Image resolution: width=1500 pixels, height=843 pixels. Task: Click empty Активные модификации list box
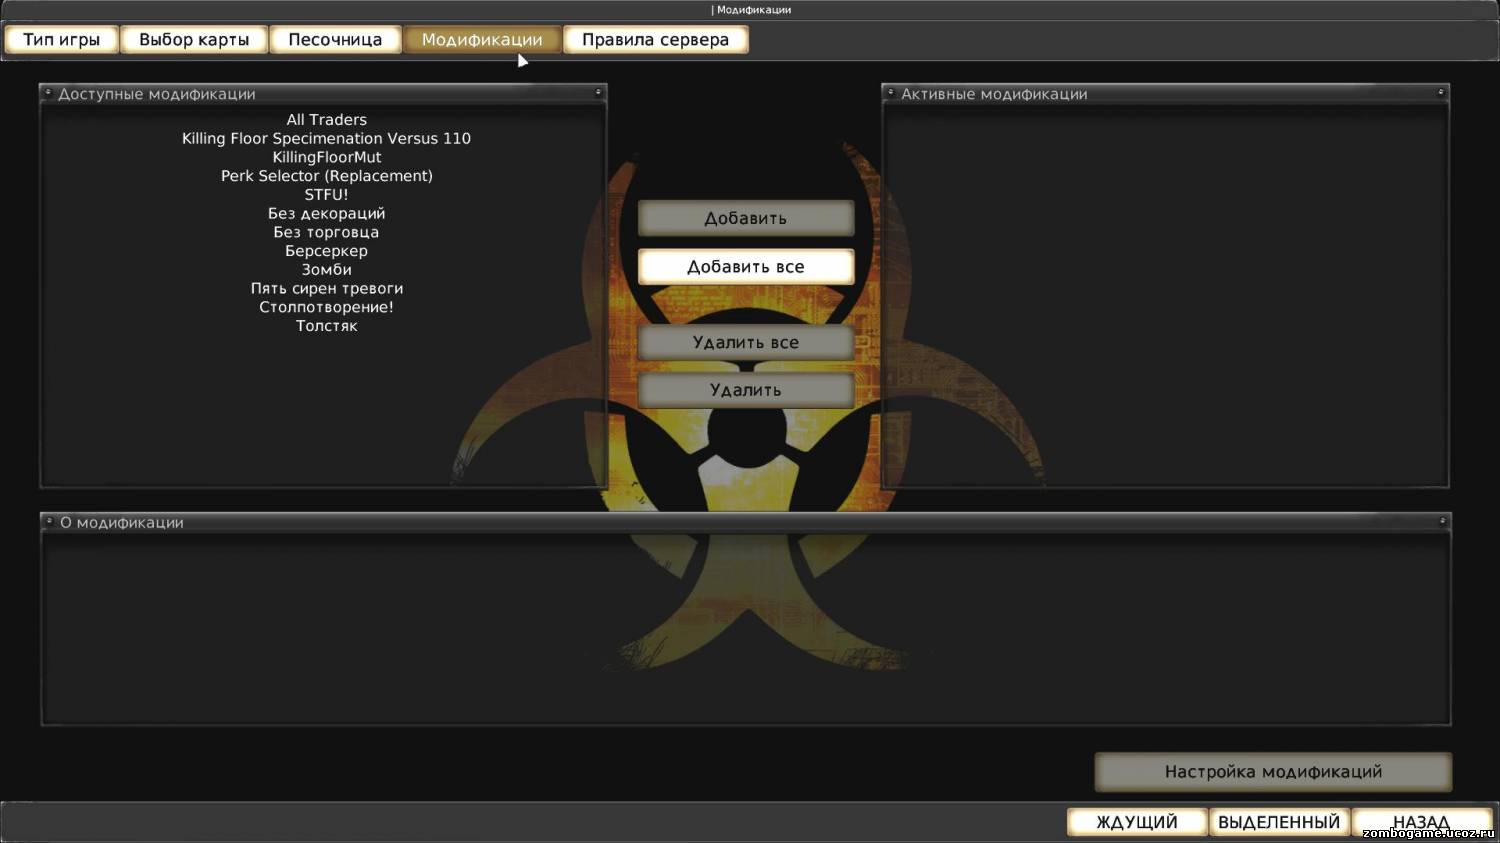coord(1166,295)
